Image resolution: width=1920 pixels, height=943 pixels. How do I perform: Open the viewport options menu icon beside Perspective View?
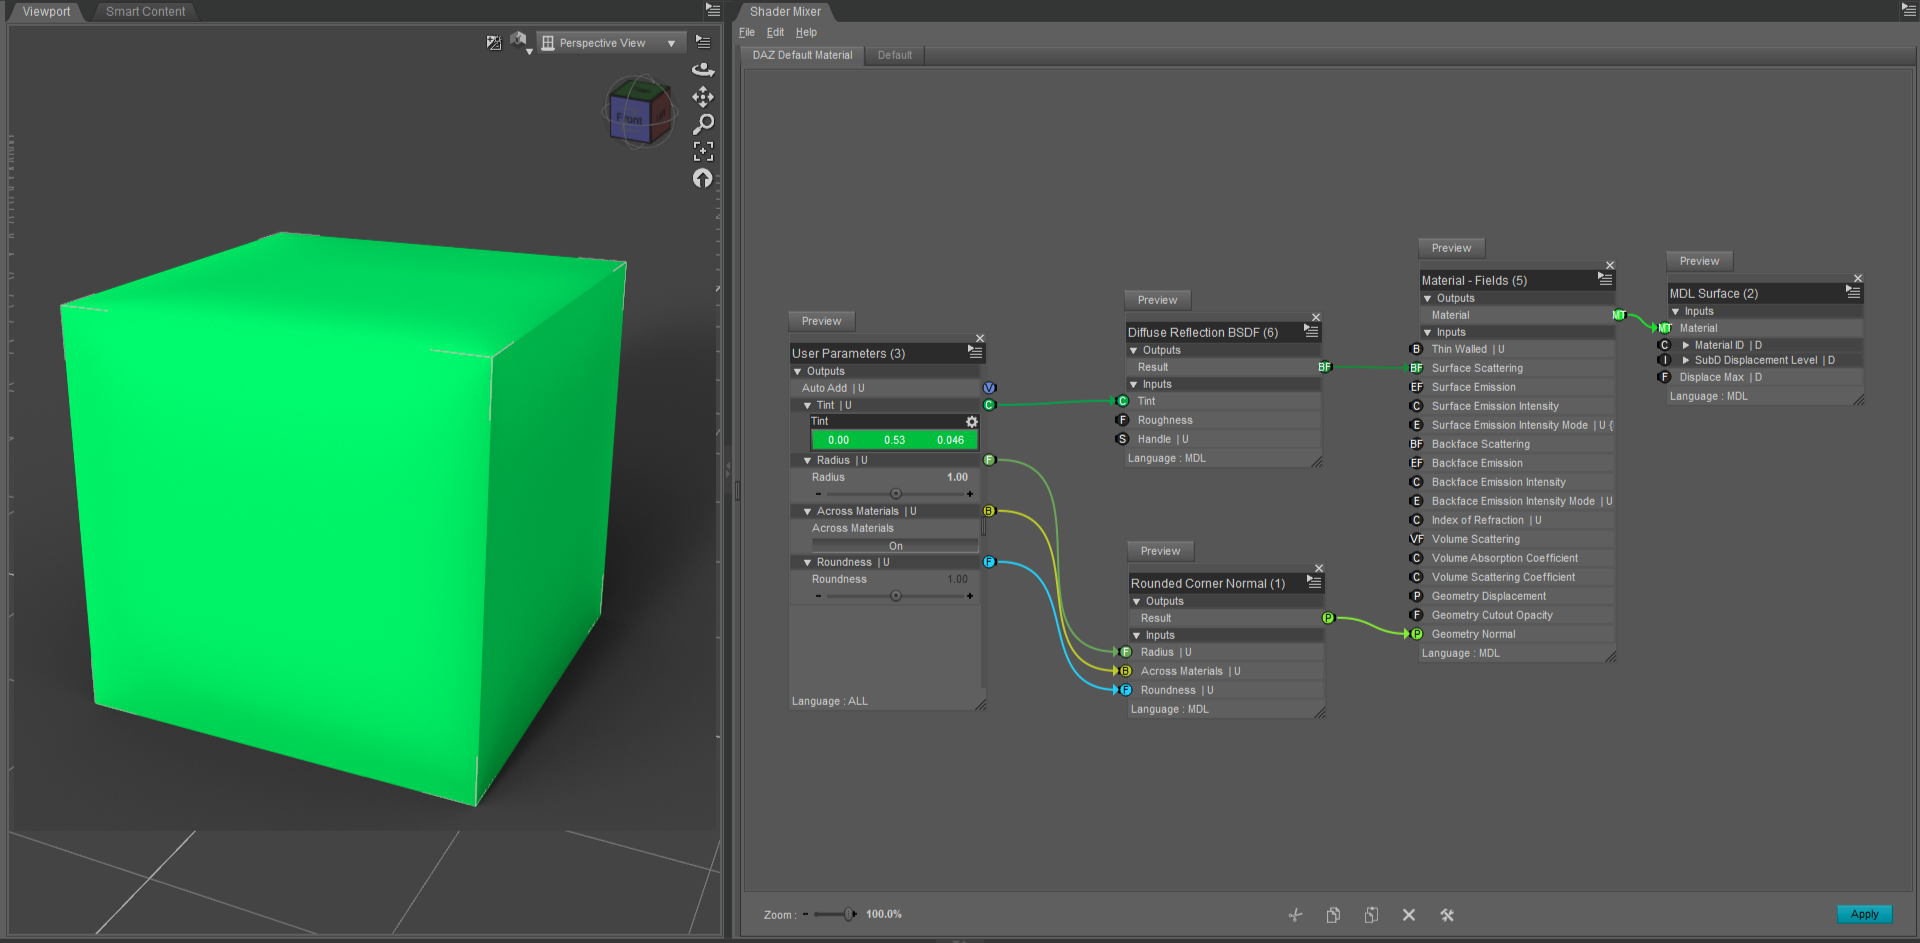click(703, 42)
